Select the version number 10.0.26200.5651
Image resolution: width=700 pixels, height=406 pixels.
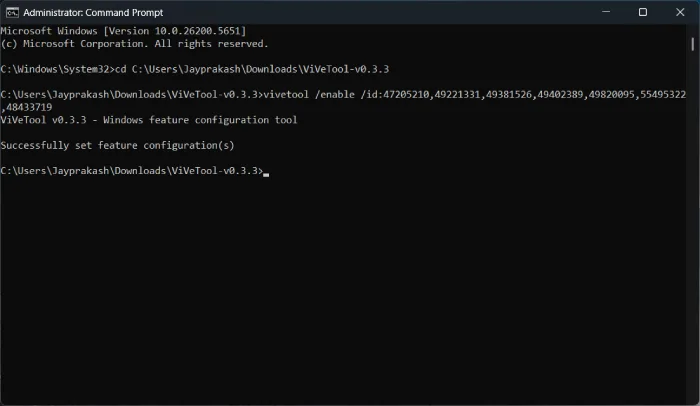[197, 31]
